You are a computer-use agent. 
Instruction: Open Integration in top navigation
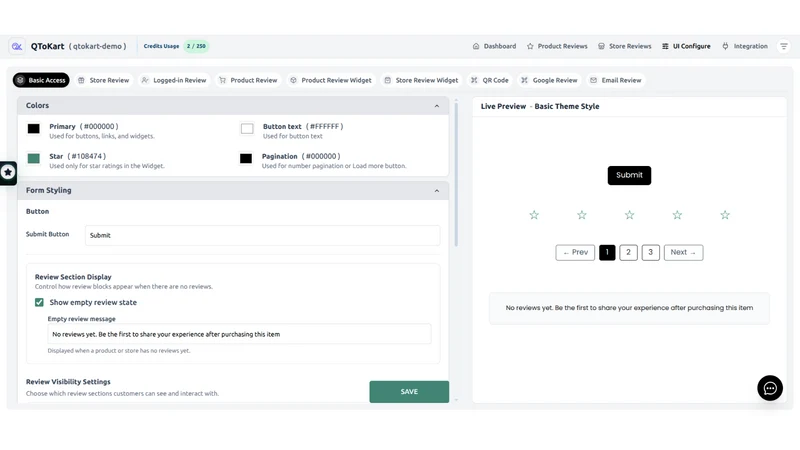(x=745, y=46)
